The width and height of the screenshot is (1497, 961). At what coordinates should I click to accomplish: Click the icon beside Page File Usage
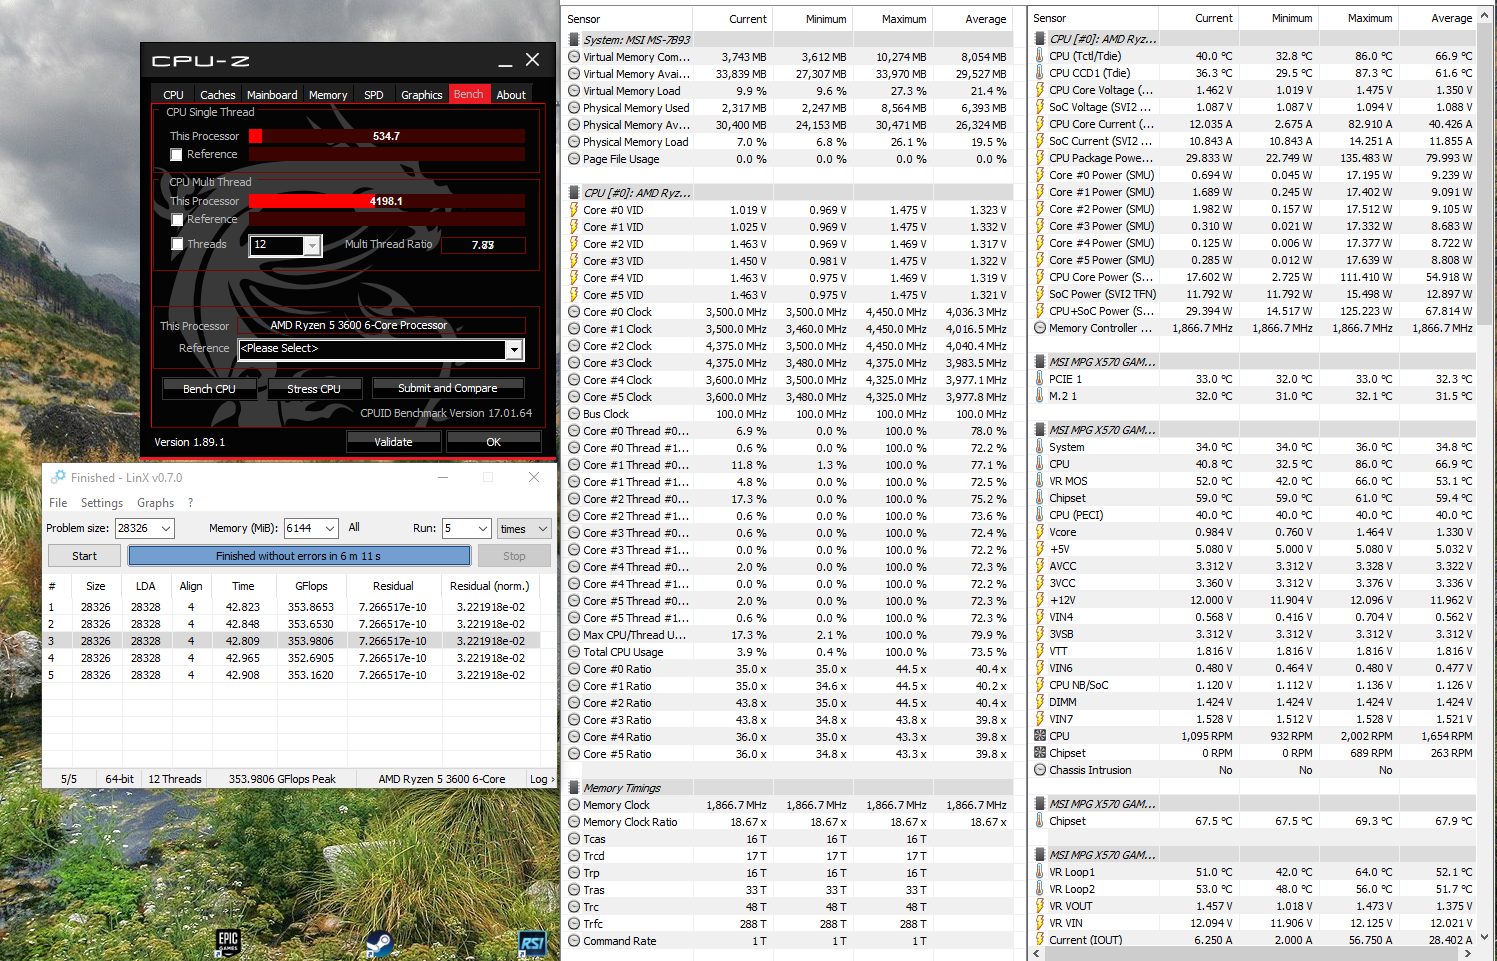tap(574, 159)
